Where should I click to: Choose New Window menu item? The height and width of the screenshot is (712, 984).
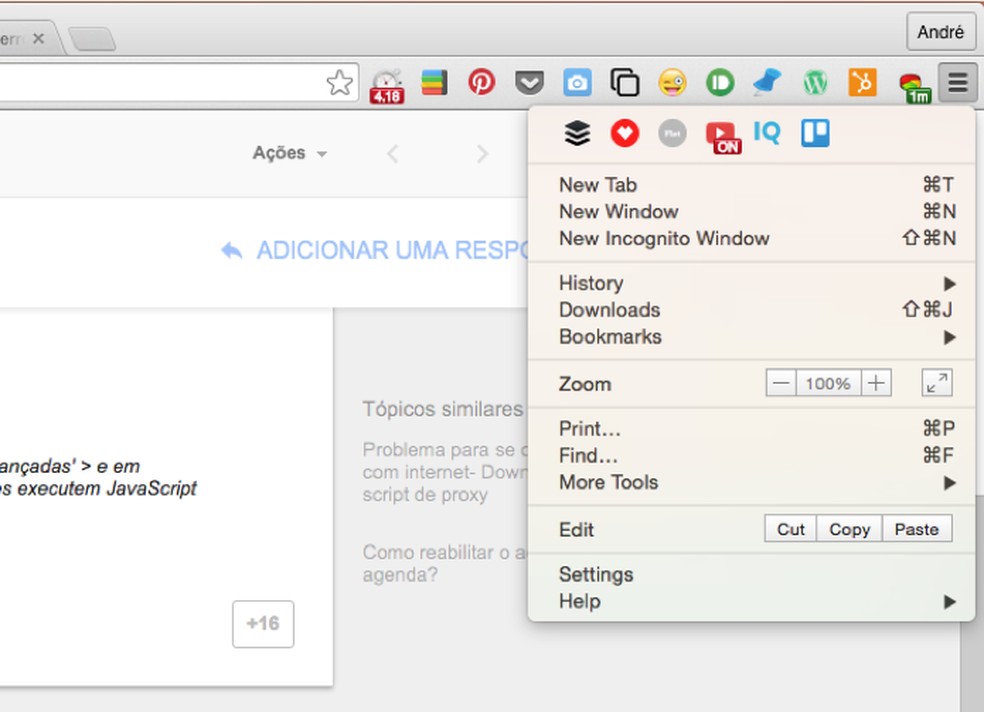[x=752, y=212]
